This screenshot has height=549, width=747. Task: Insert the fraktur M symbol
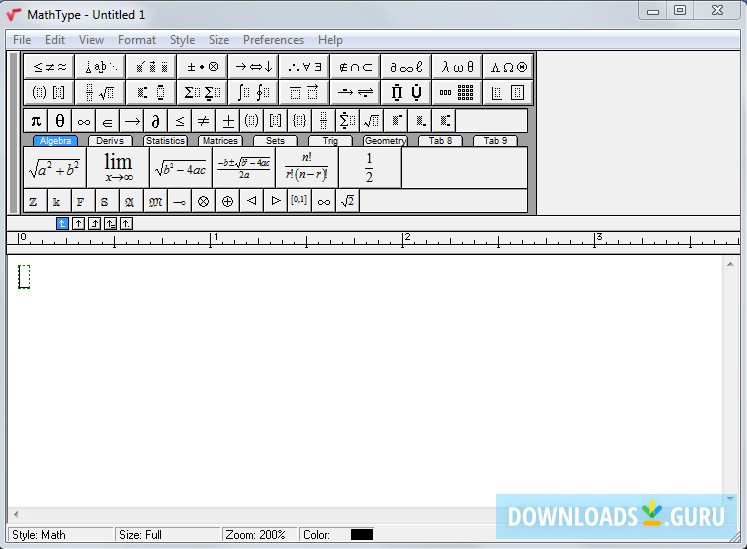point(156,202)
